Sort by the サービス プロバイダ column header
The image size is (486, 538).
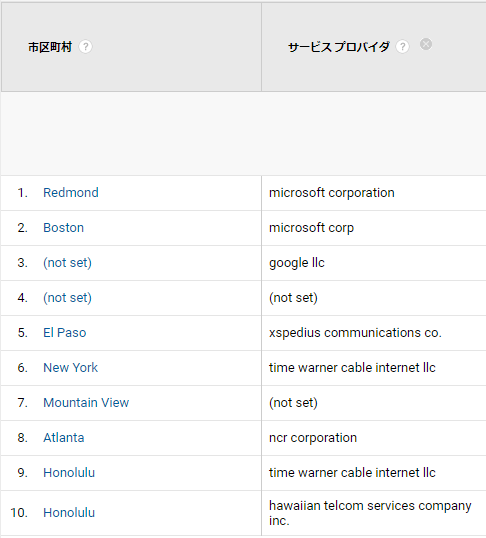(339, 47)
